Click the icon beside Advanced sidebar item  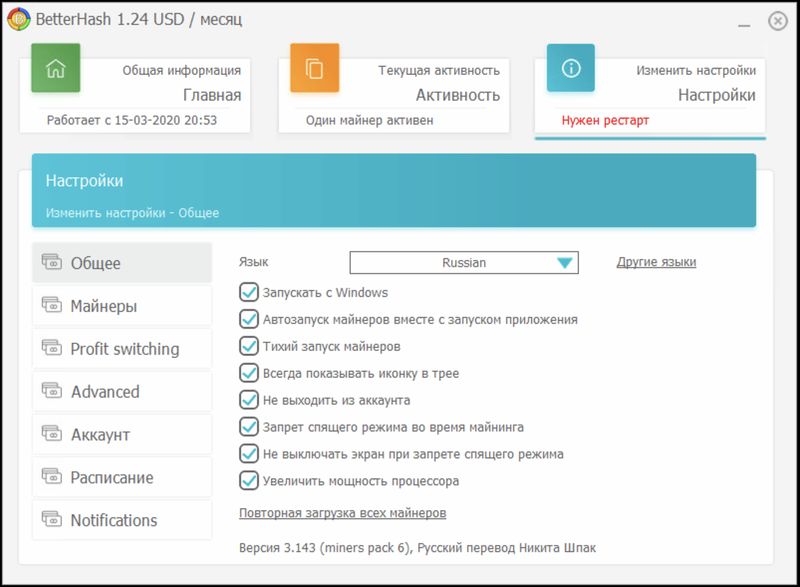pyautogui.click(x=52, y=391)
